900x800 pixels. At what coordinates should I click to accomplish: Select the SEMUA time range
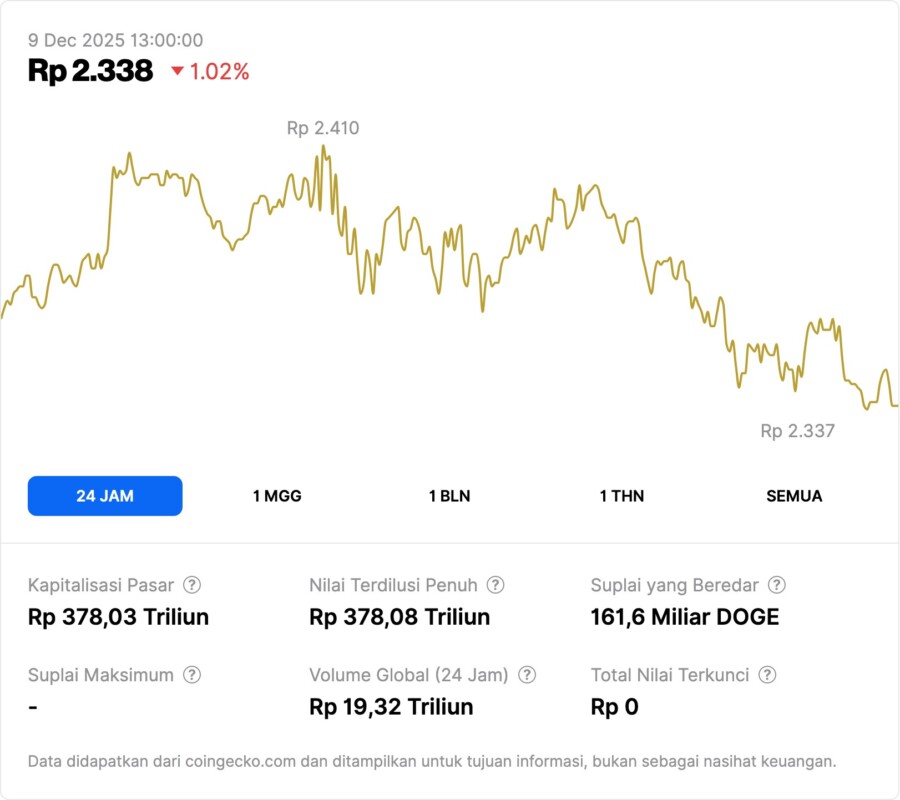point(794,496)
